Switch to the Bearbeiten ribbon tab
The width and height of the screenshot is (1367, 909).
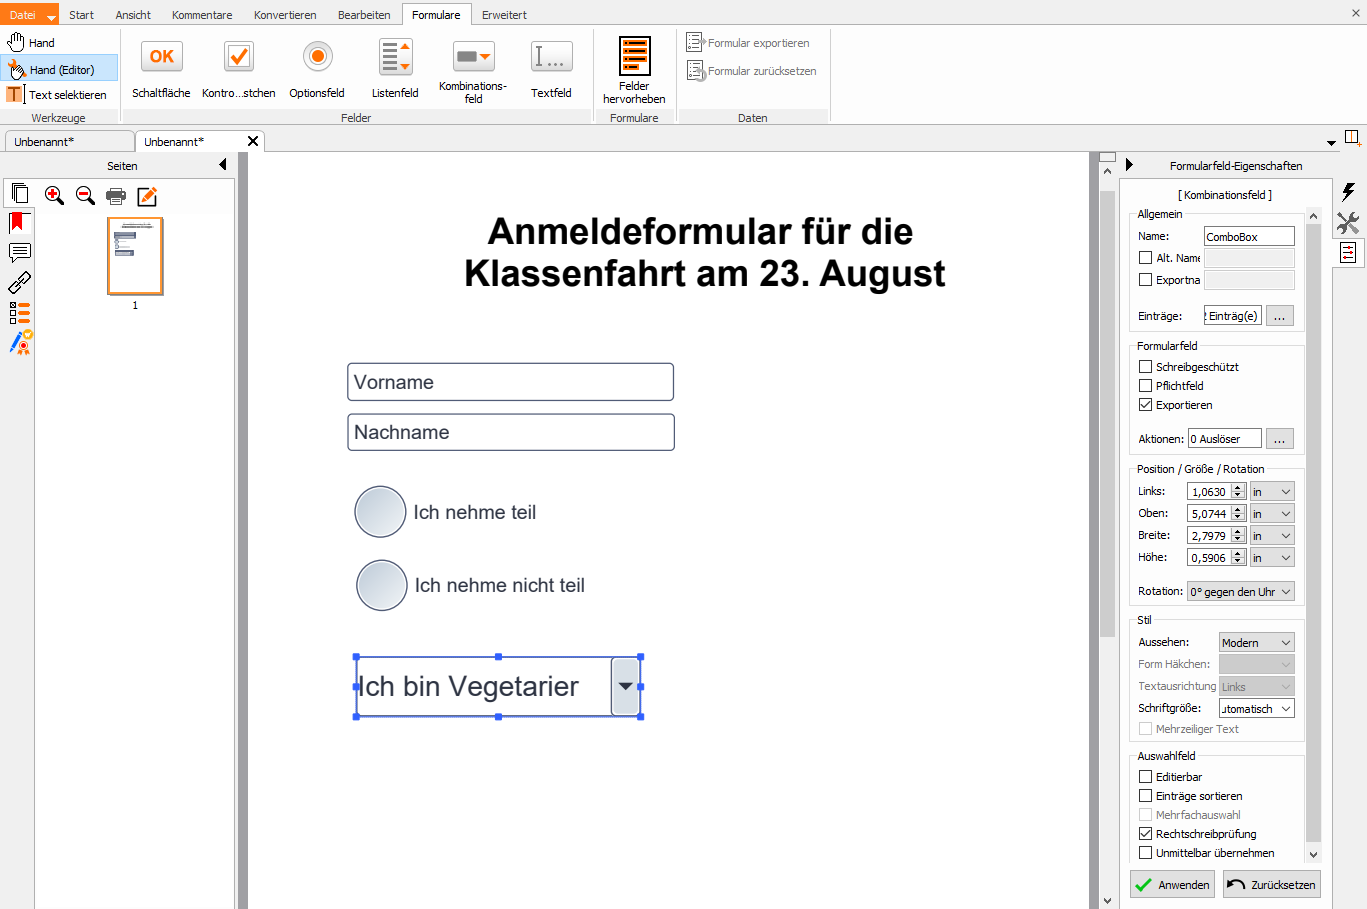click(x=364, y=15)
